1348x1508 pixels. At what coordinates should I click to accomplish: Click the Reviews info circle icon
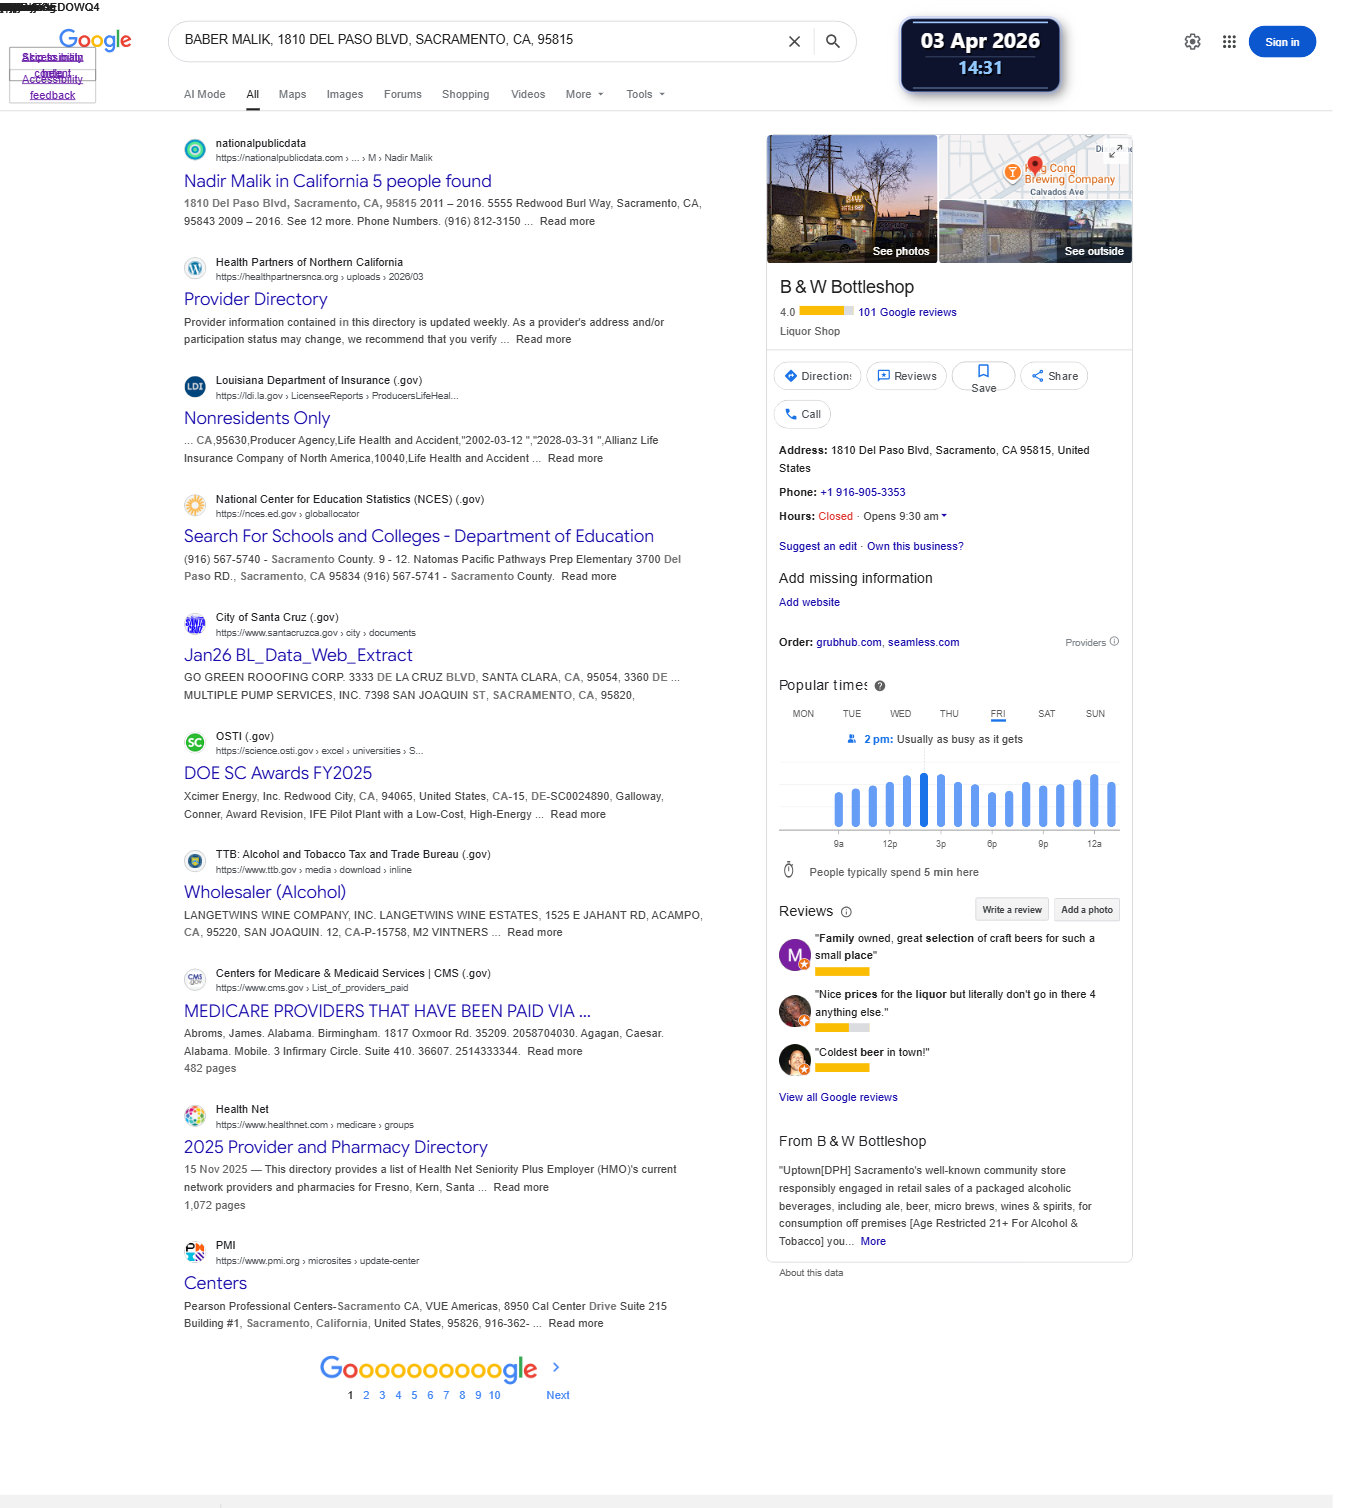tap(846, 912)
